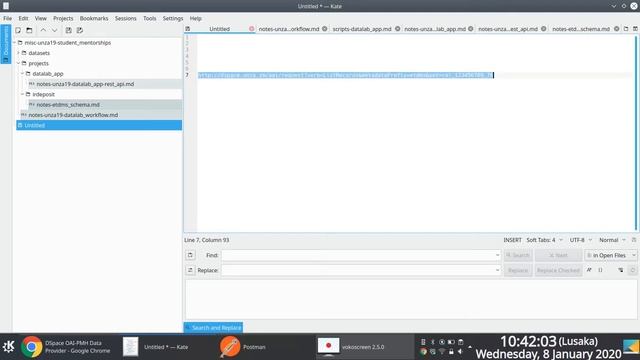
Task: Open the Replace history dropdown arrow
Action: click(497, 270)
